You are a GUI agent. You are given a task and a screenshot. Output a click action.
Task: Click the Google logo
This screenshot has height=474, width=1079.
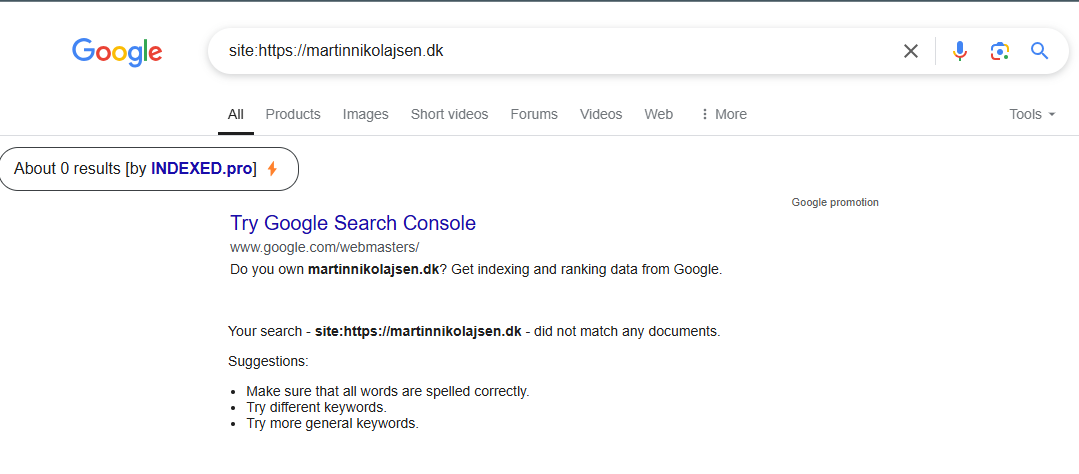117,52
